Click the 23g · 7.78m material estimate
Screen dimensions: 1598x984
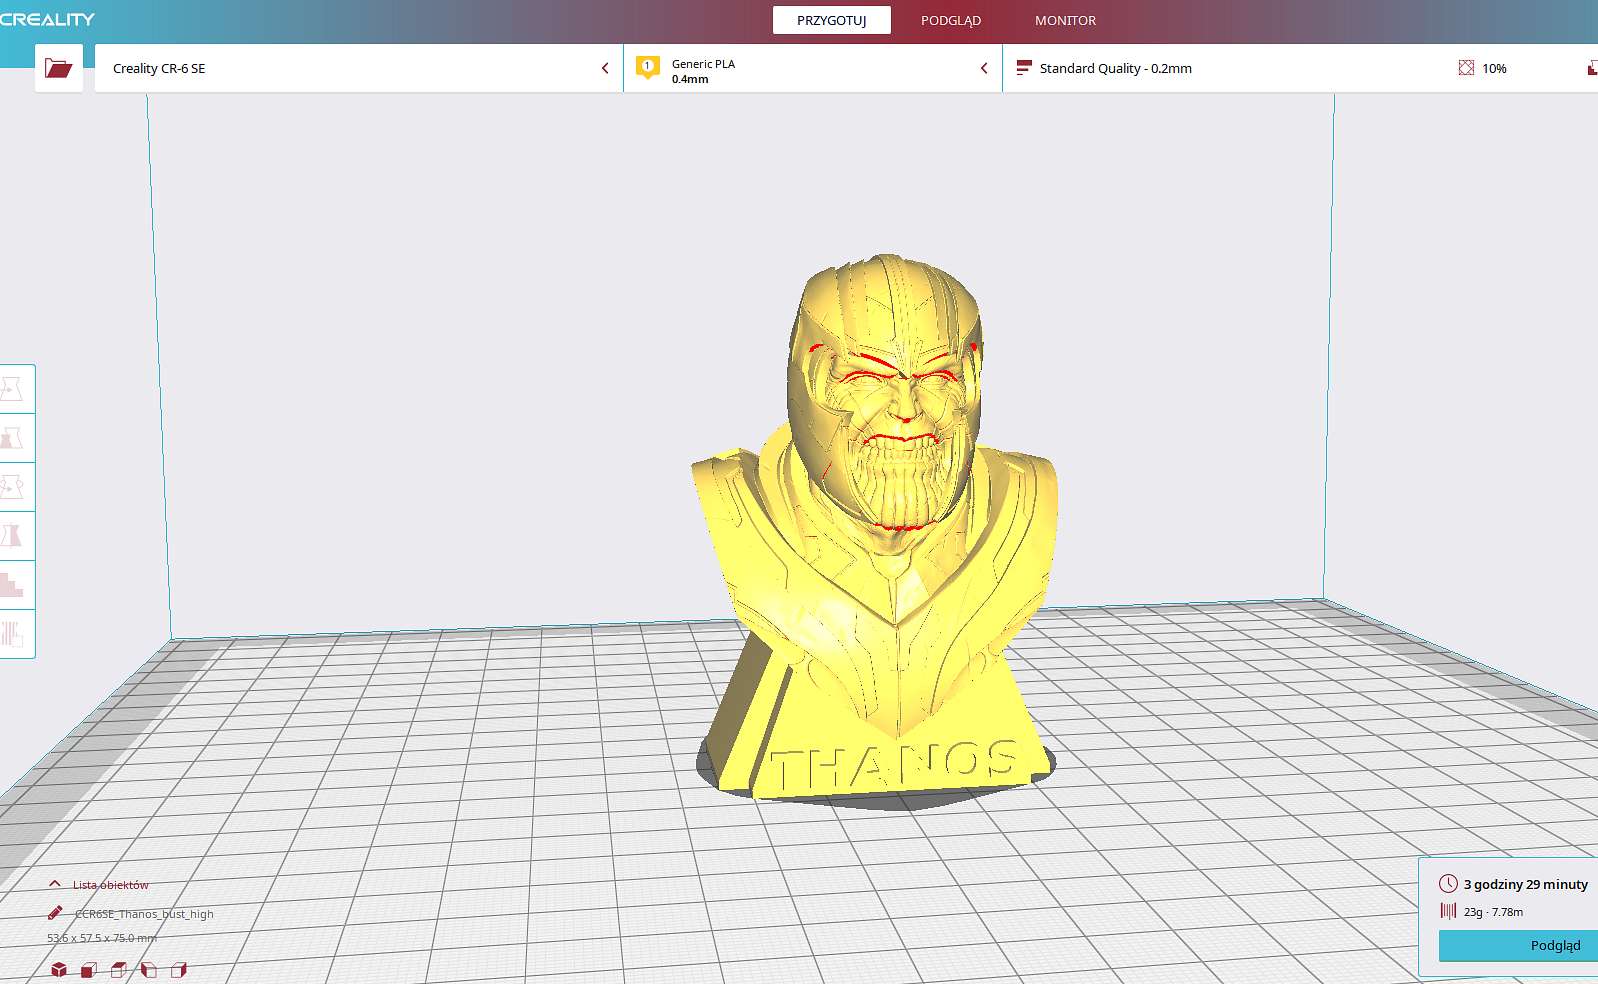coord(1493,912)
